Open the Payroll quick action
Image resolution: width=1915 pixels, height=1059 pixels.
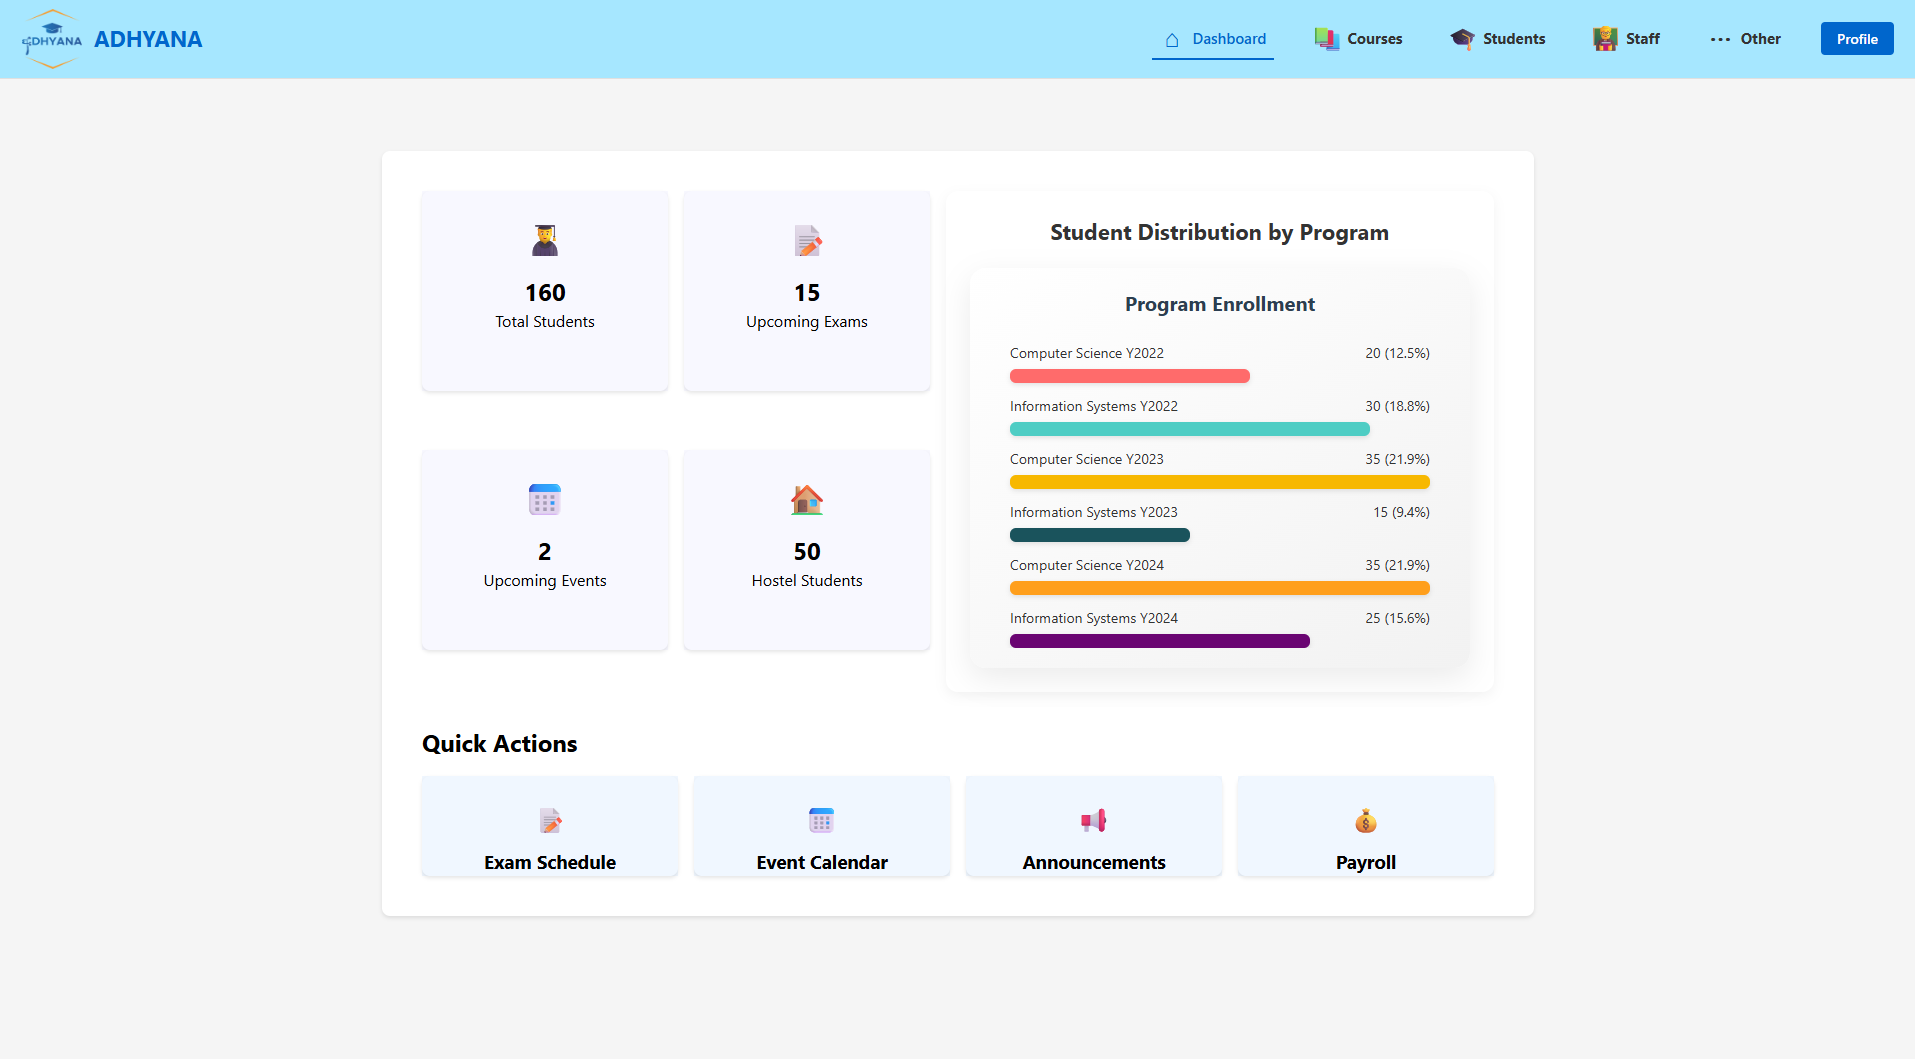point(1366,827)
